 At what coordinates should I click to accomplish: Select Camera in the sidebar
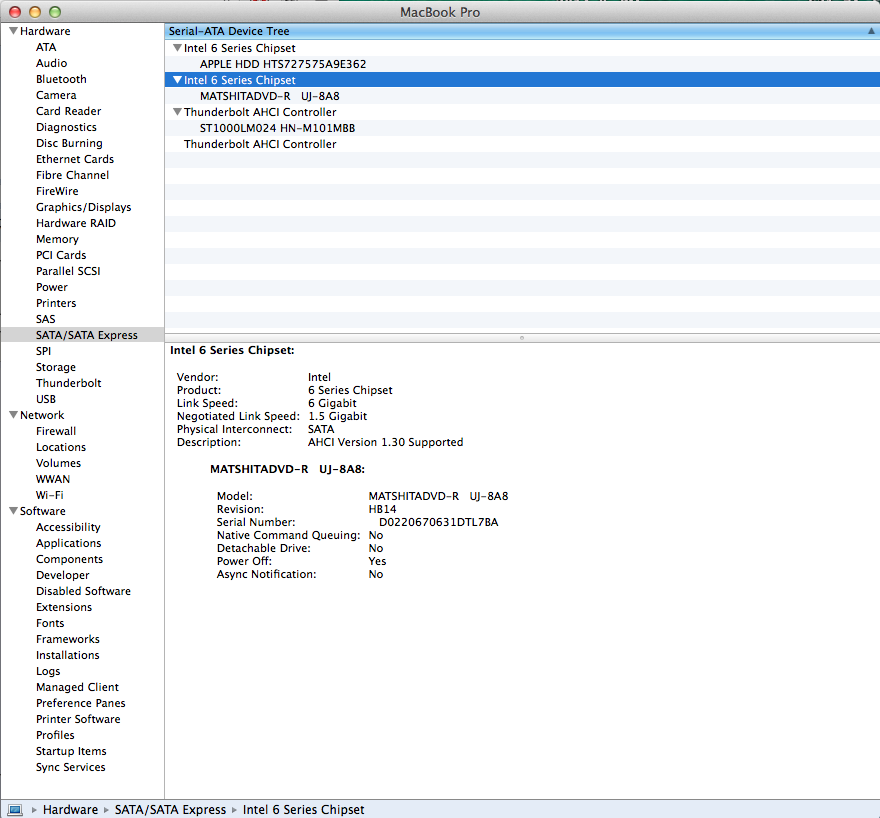point(56,95)
